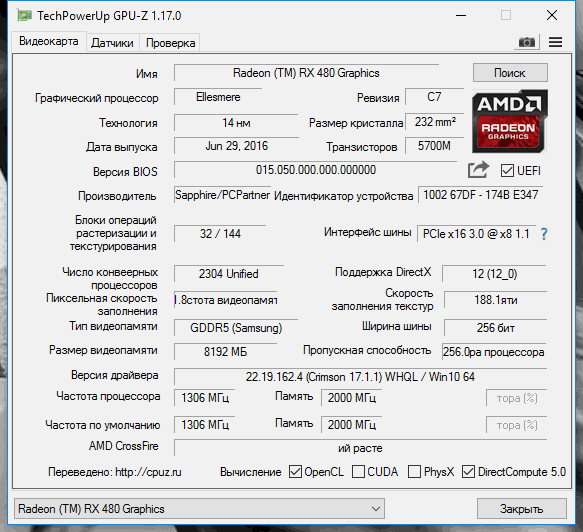Image resolution: width=583 pixels, height=532 pixels.
Task: Open the hamburger menu icon
Action: [x=555, y=42]
